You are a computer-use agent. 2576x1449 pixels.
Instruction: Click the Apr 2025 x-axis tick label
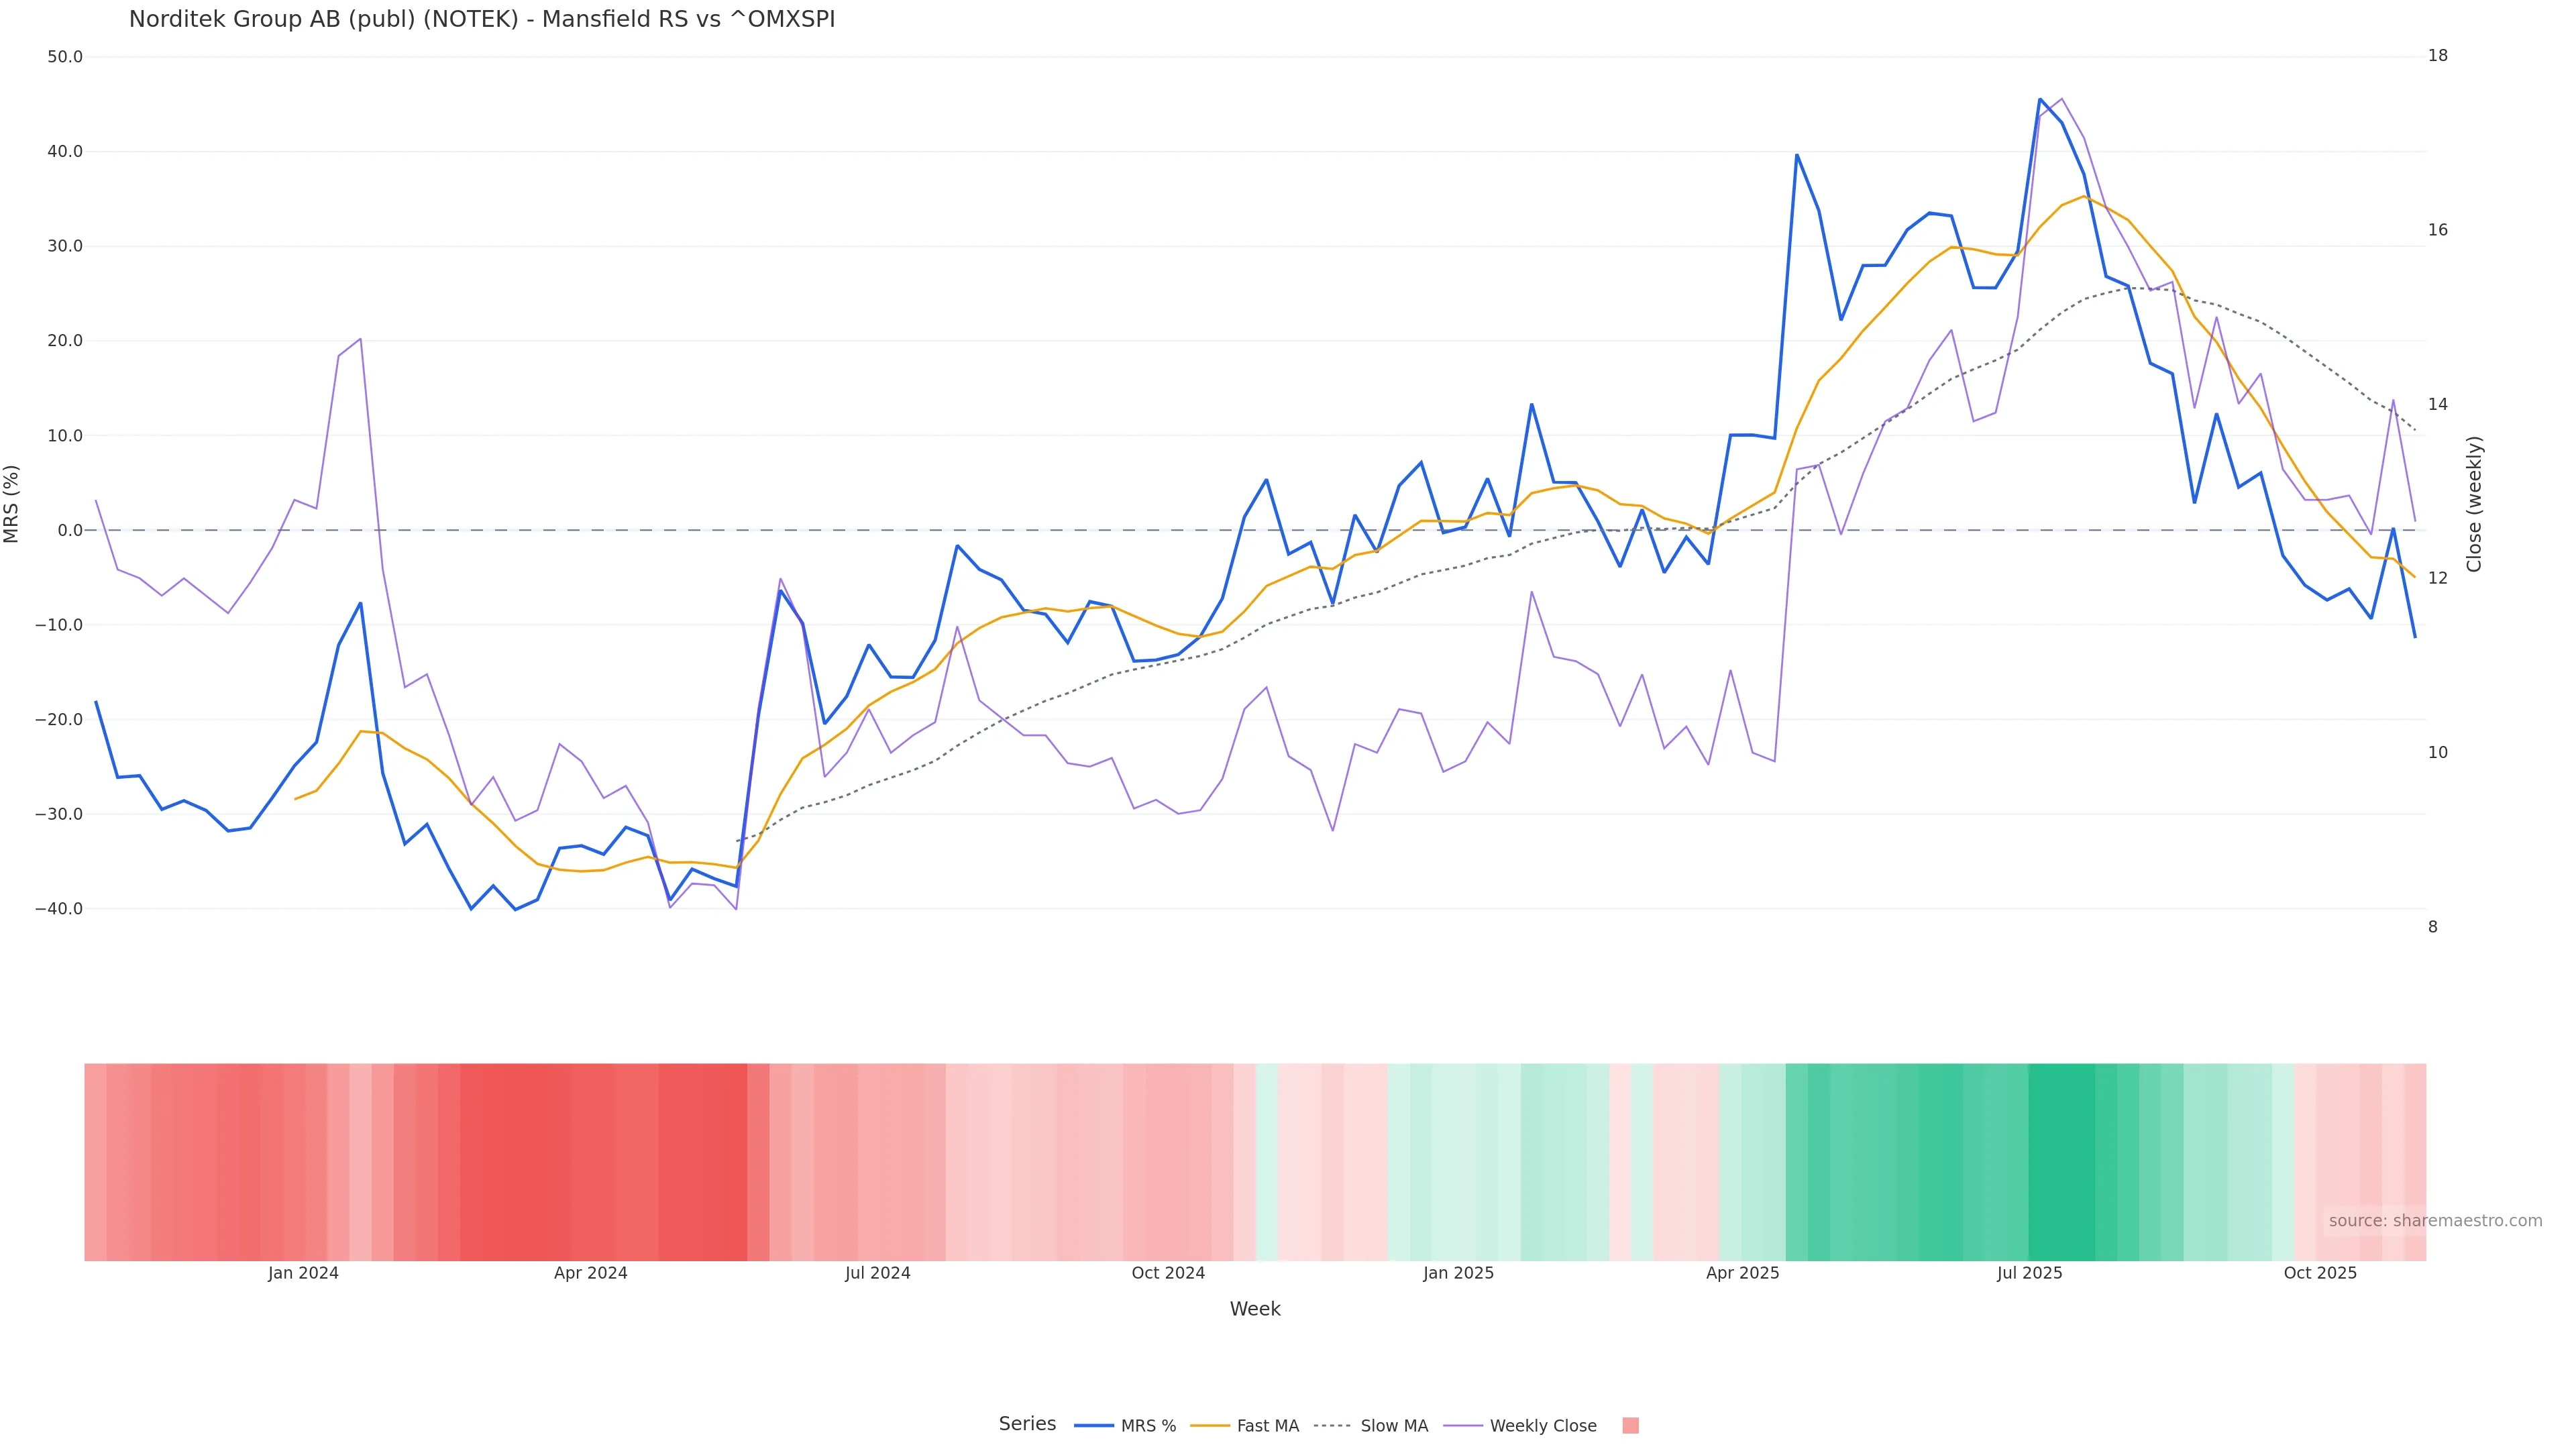pos(1742,1273)
